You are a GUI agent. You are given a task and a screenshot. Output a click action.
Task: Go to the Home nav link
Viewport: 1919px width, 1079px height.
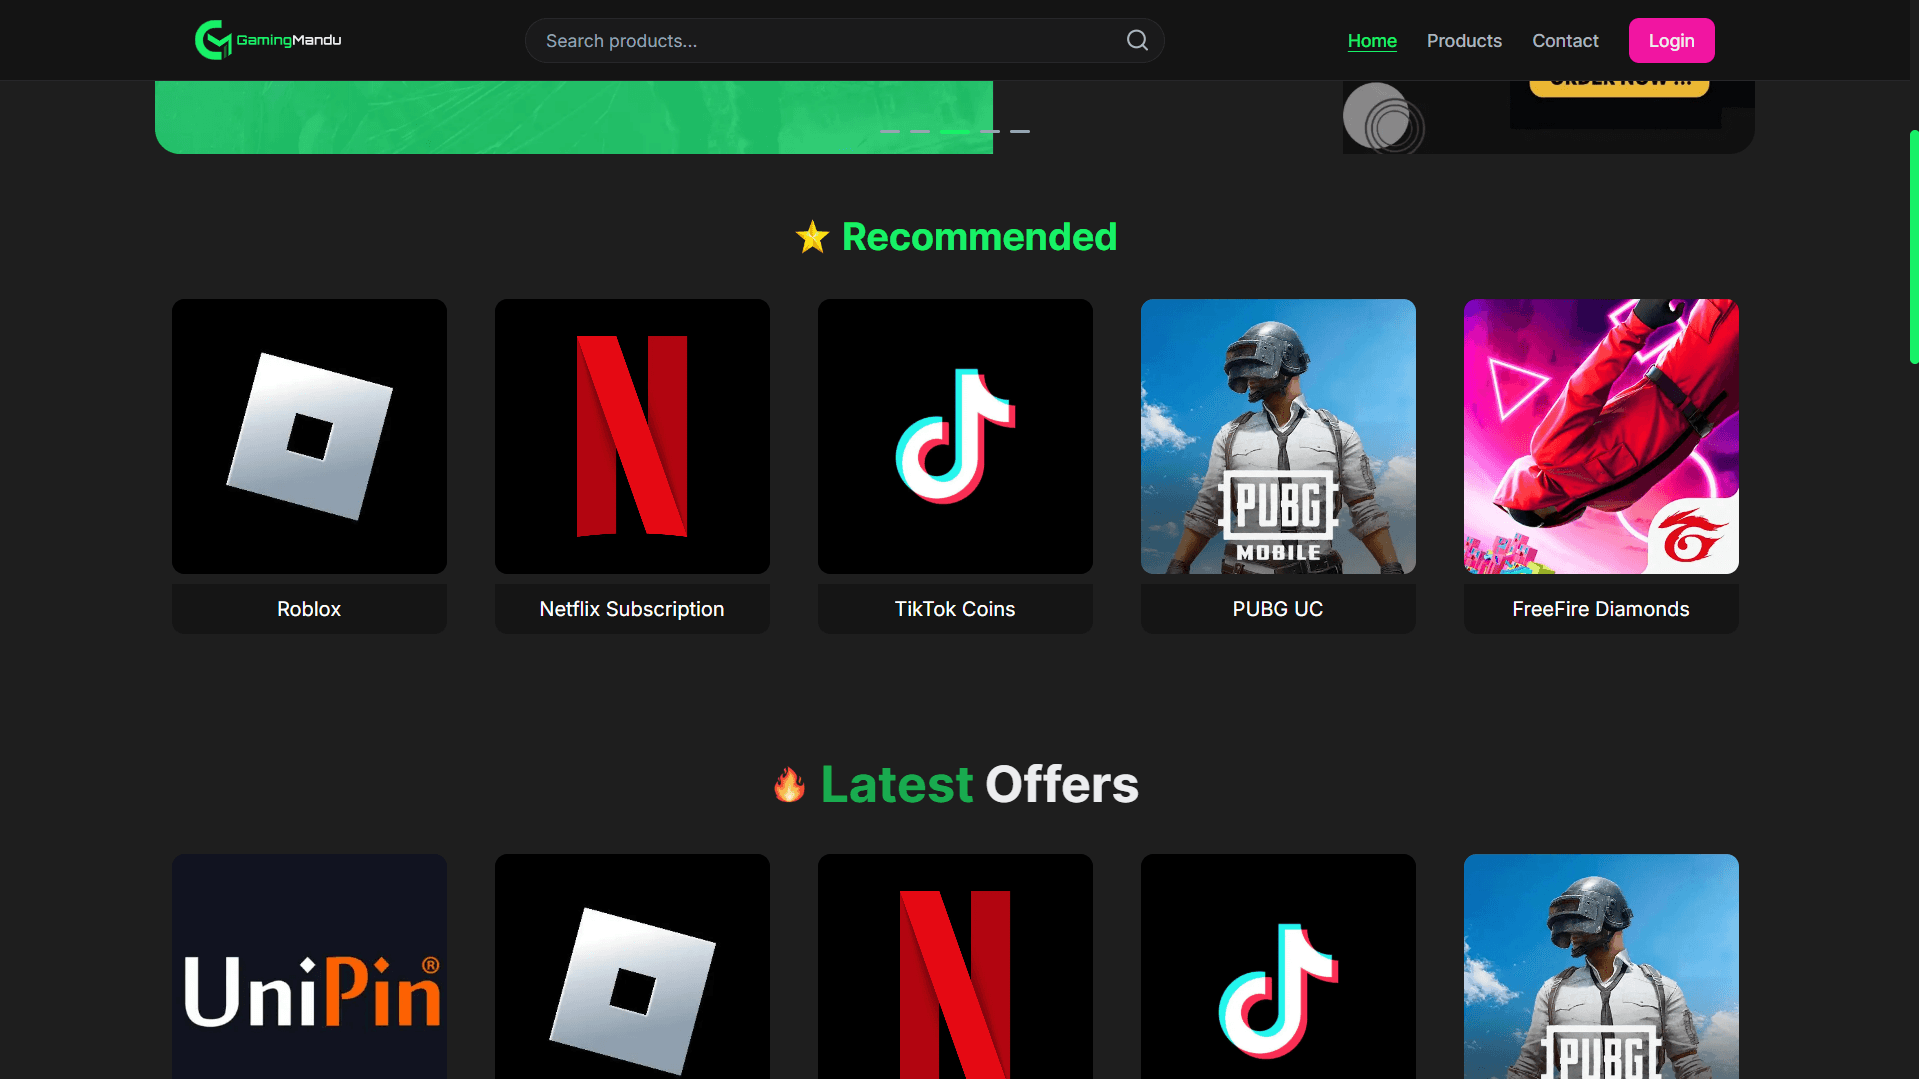(x=1372, y=41)
